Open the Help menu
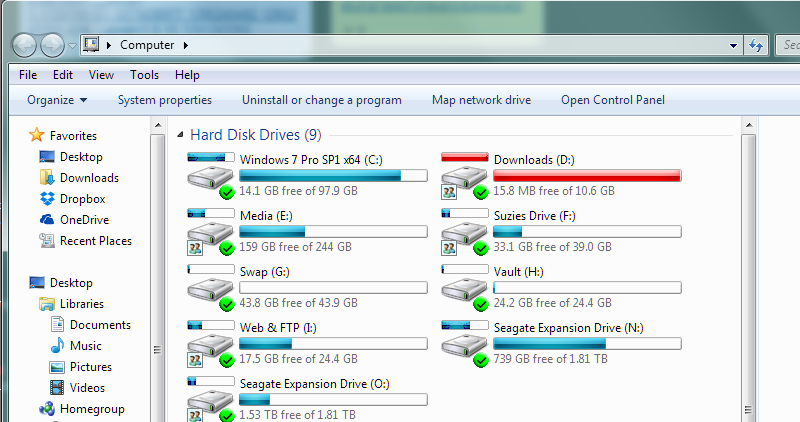This screenshot has height=422, width=800. tap(187, 75)
